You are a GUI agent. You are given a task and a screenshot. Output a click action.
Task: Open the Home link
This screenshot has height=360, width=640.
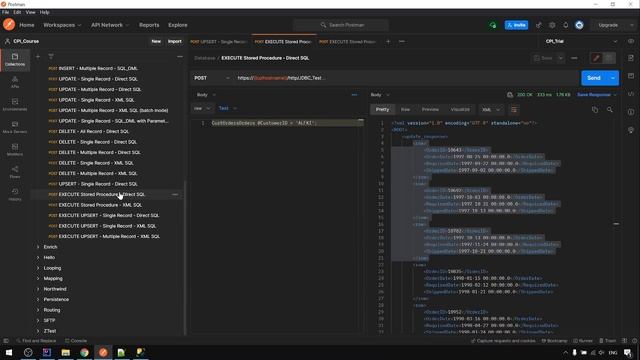coord(27,25)
